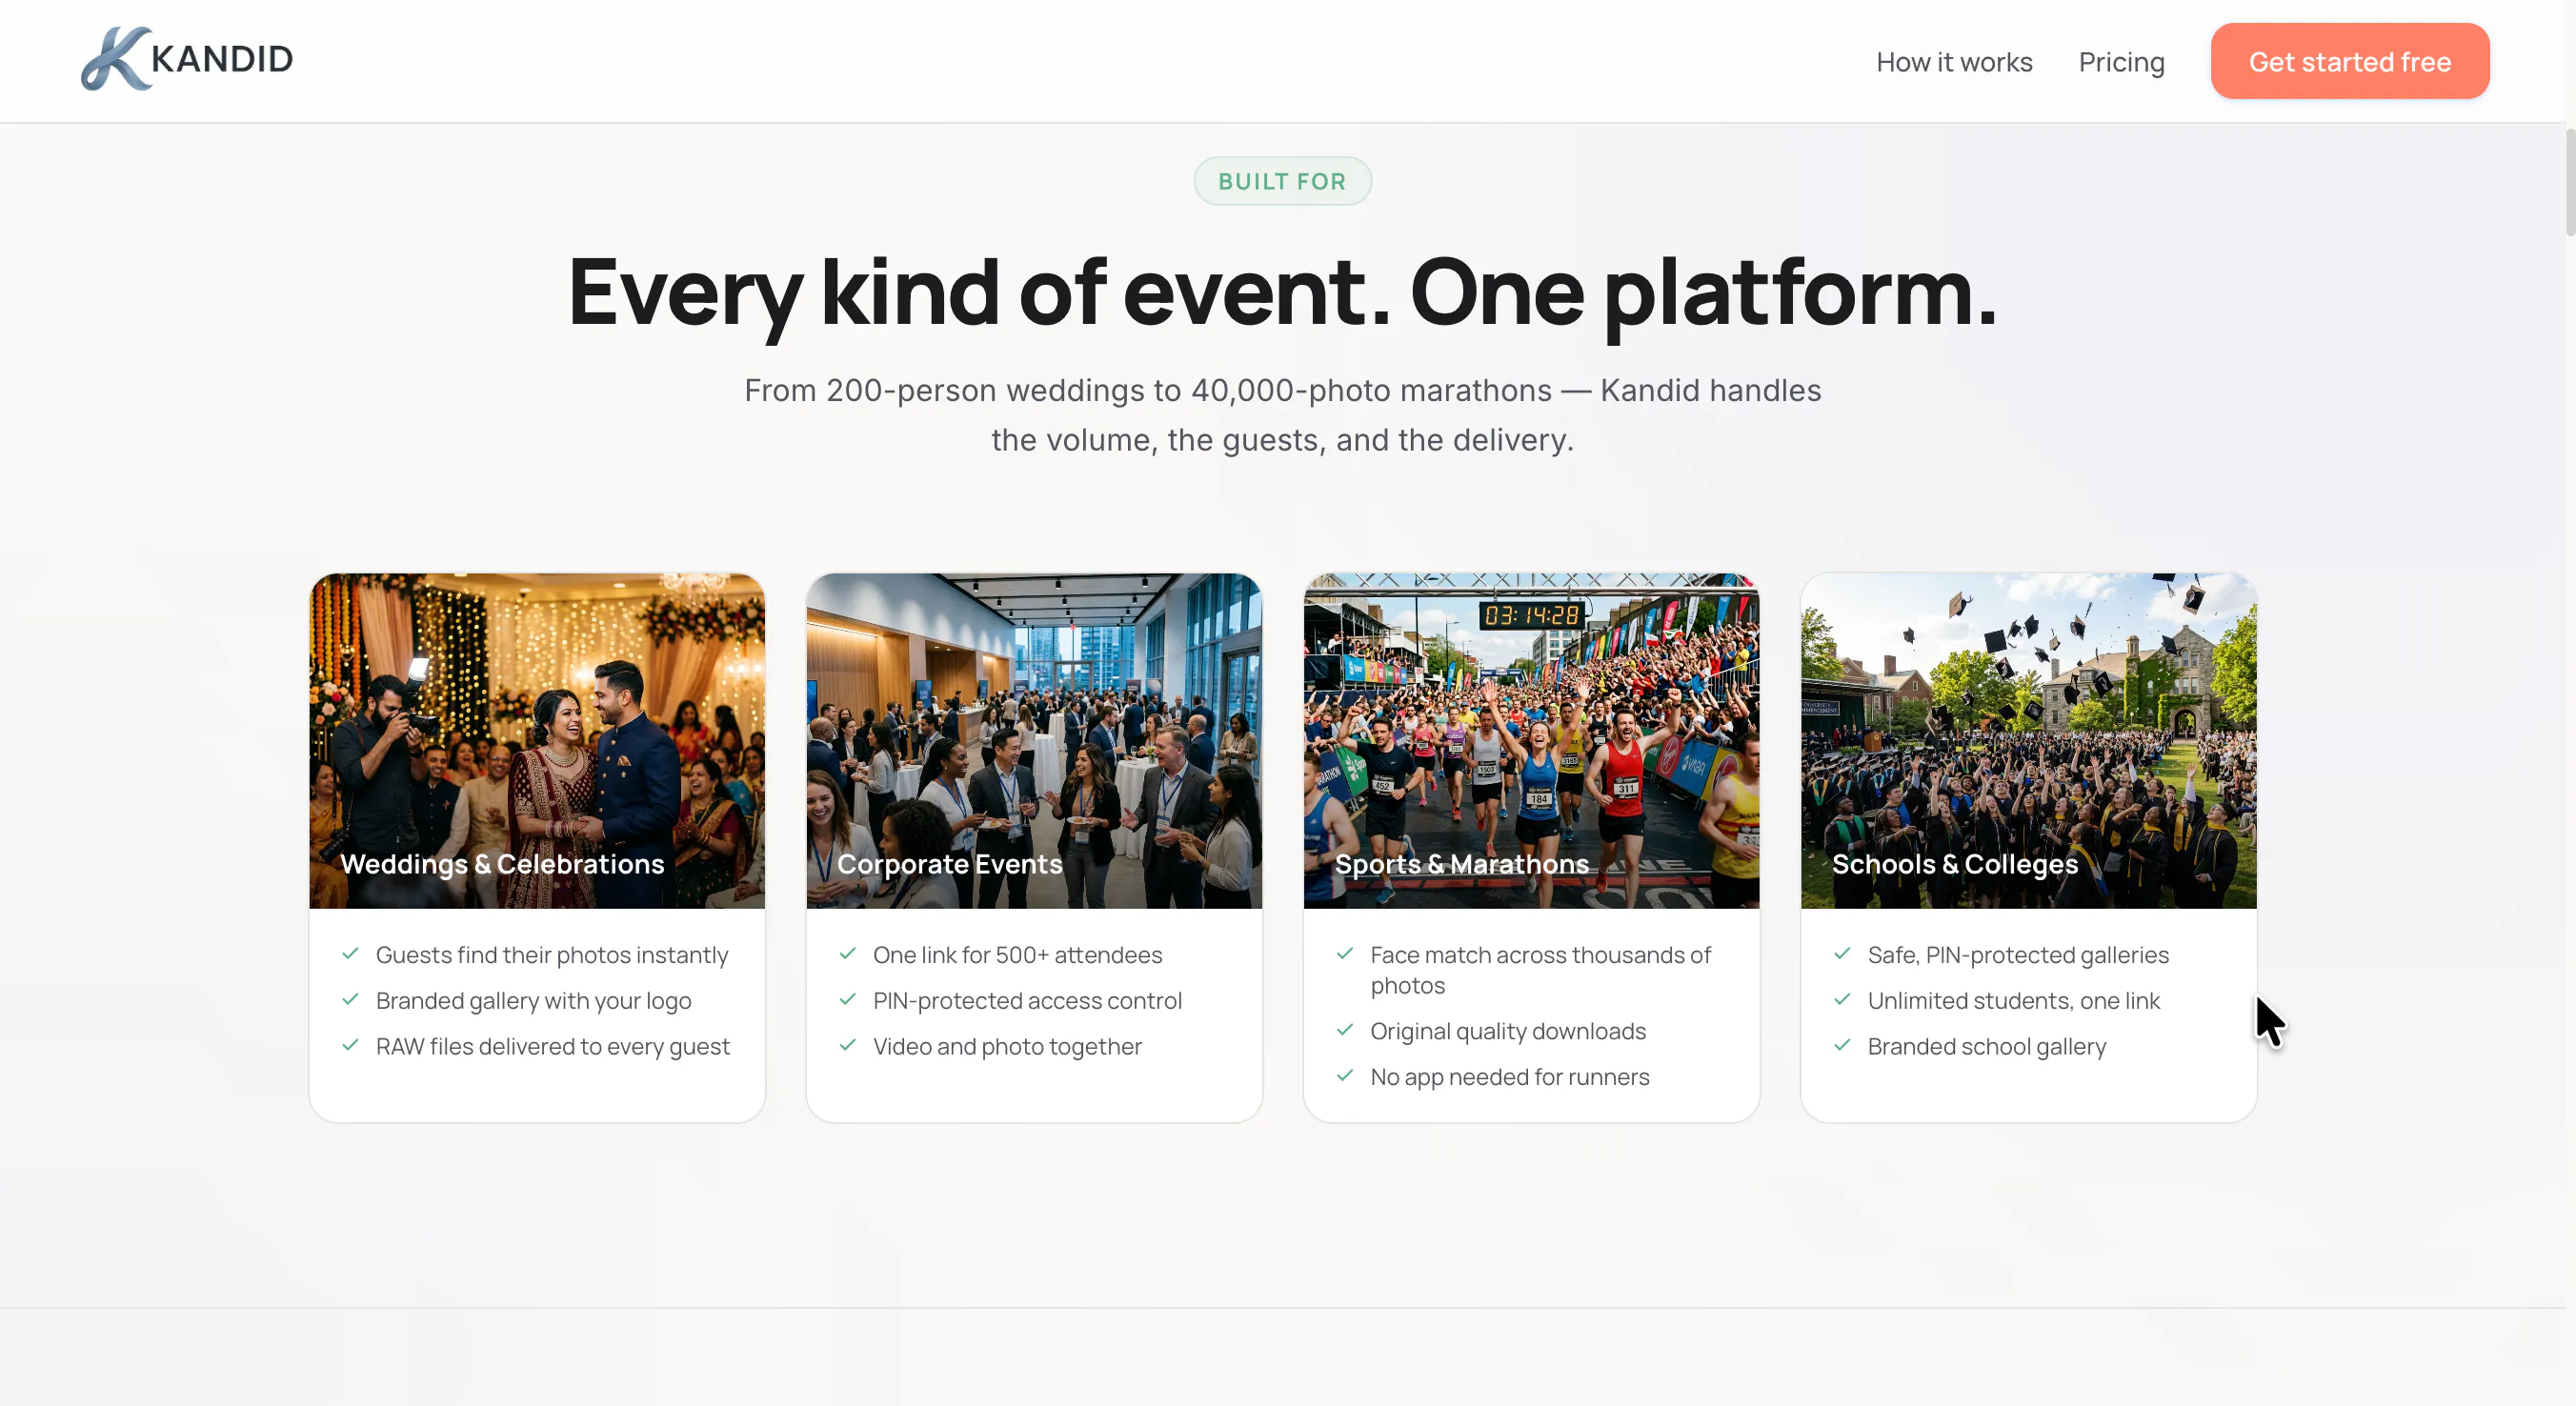
Task: Click subtitle starting 'From 200-person weddings'
Action: 1282,415
